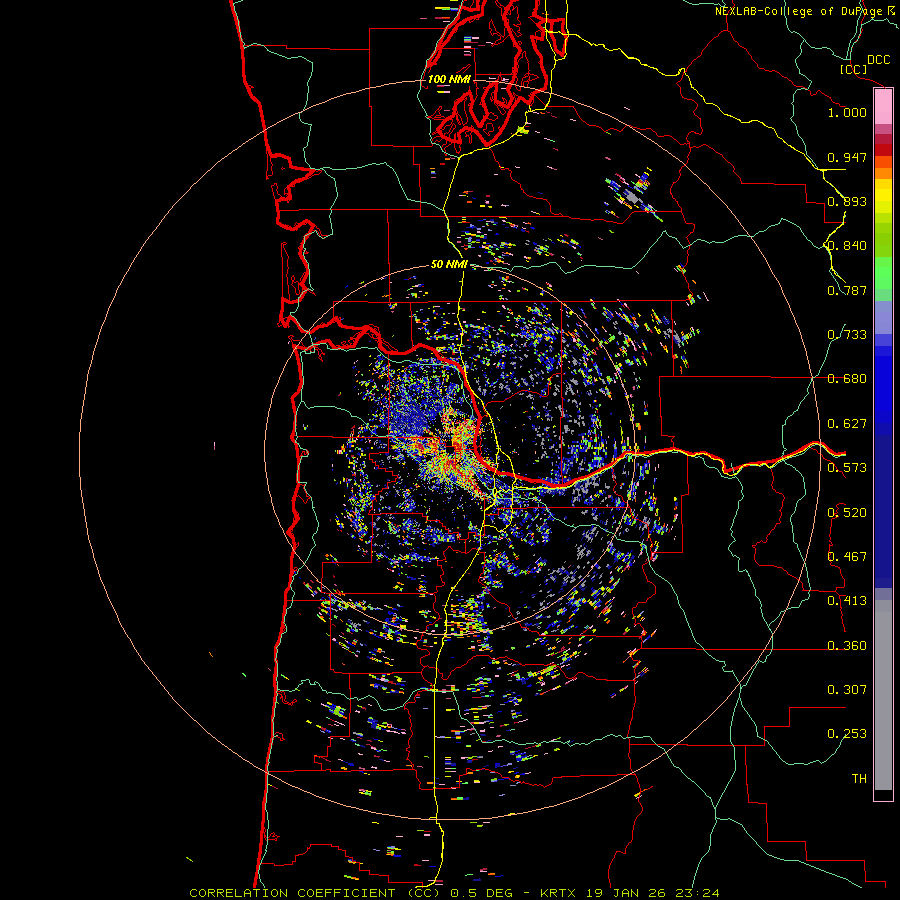Select the pink segment of the color bar
This screenshot has width=900, height=900.
pyautogui.click(x=883, y=107)
